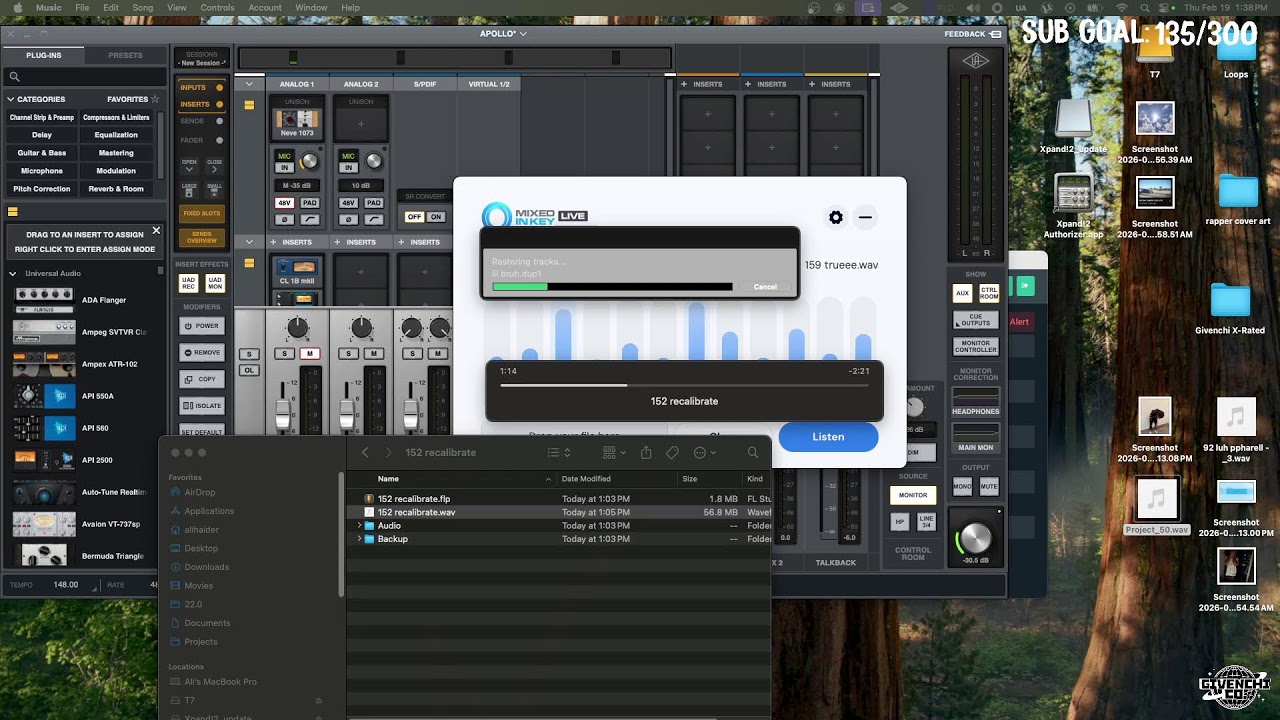Viewport: 1280px width, 720px height.
Task: Select the Ampex ATR-102 plug-in thumbnail
Action: [x=44, y=364]
